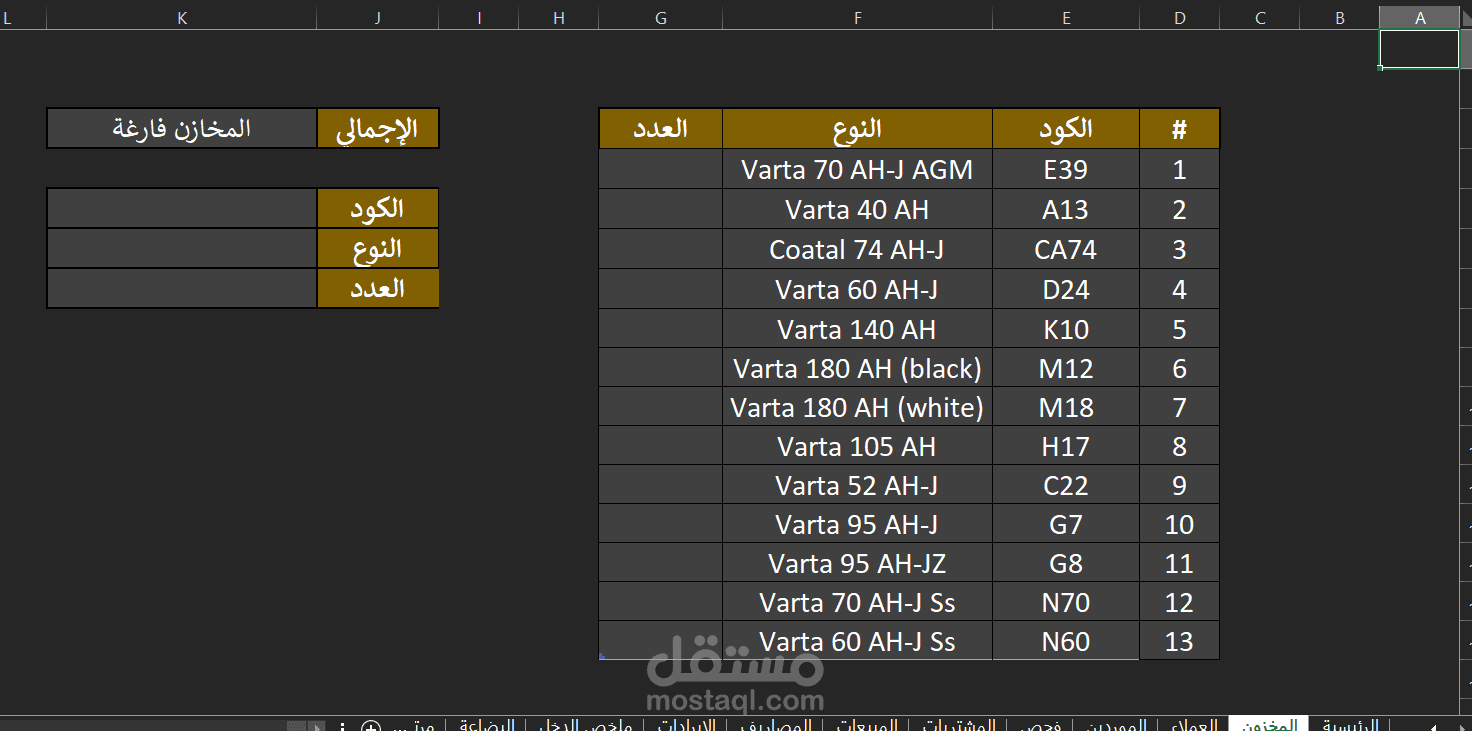Open the الرئيسية sheet tab
The width and height of the screenshot is (1472, 731).
click(1350, 726)
